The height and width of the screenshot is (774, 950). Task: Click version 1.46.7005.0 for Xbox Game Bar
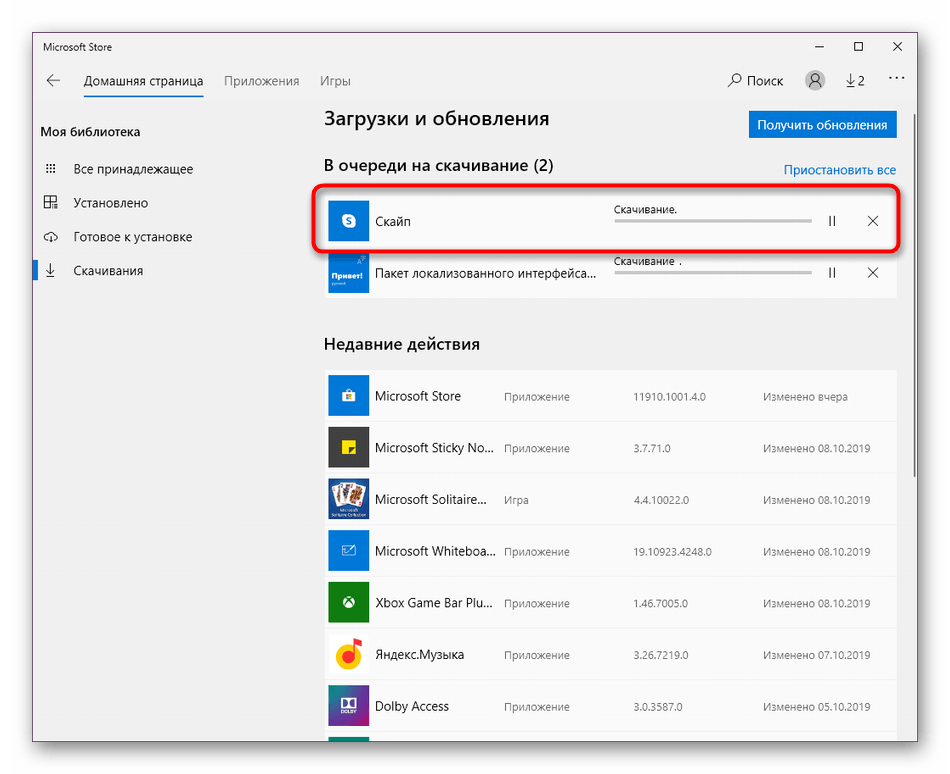[660, 603]
